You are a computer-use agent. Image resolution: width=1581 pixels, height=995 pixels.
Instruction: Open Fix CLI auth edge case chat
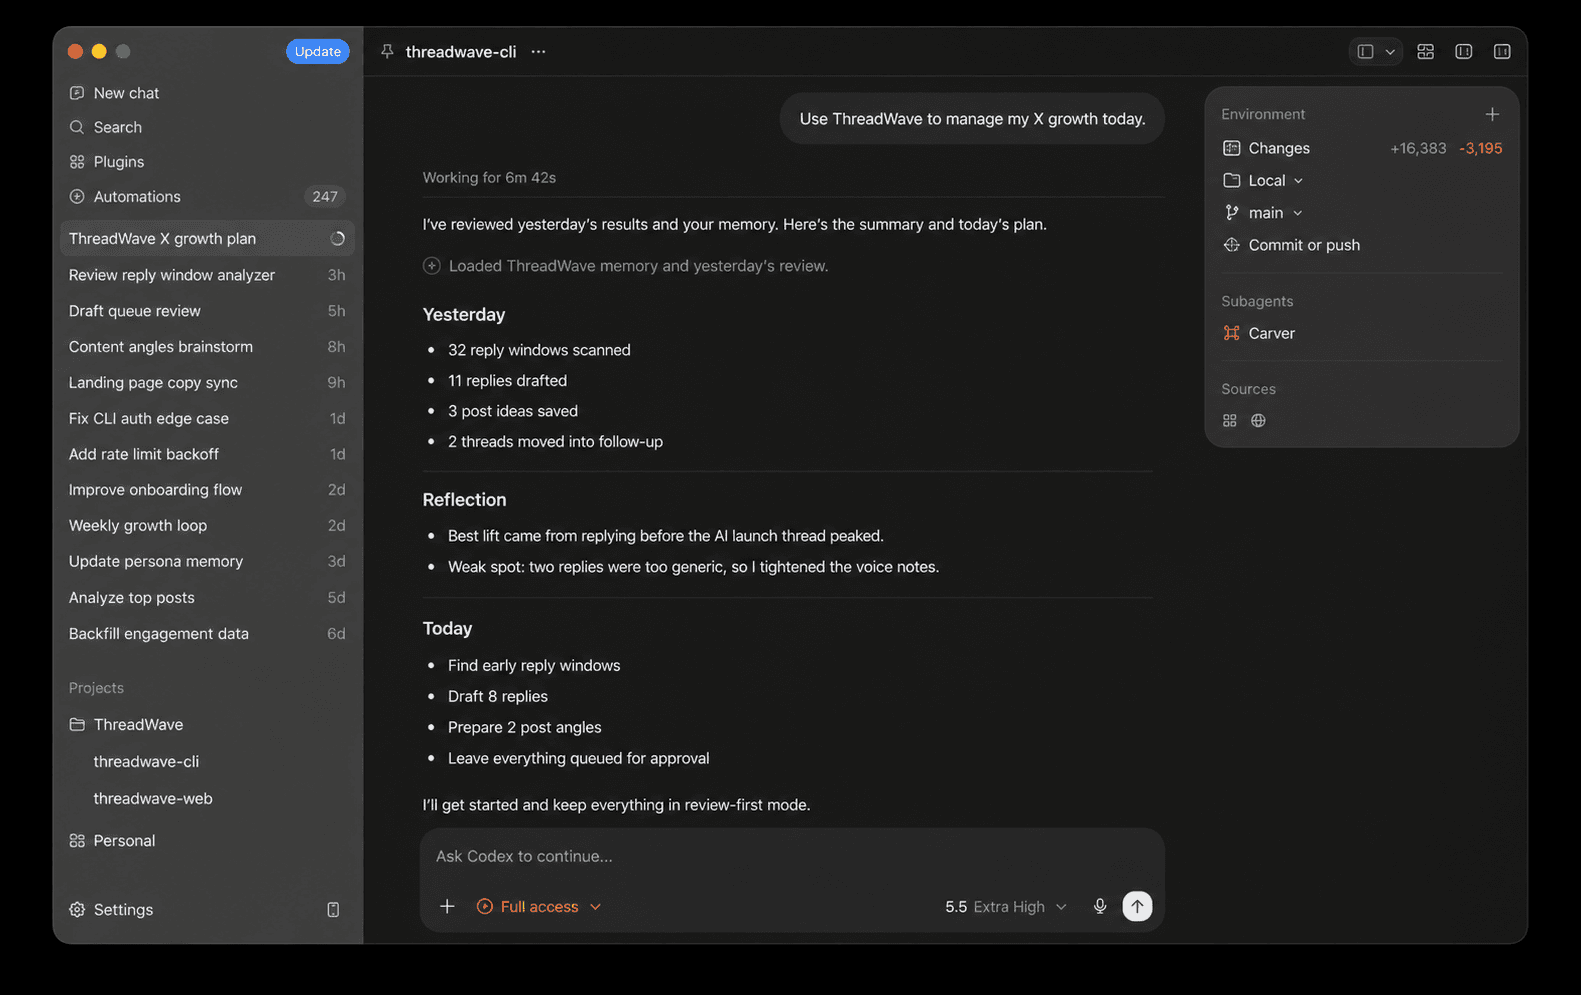[x=207, y=418]
